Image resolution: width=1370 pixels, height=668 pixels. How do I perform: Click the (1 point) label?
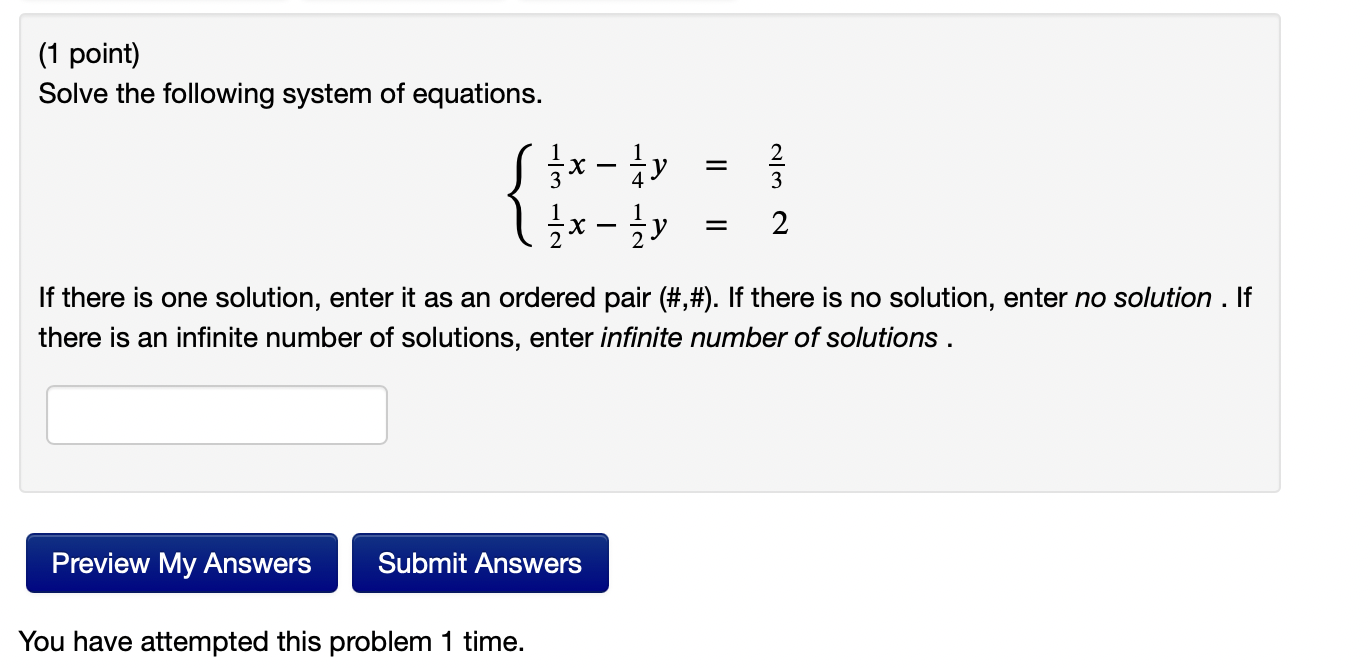[x=88, y=53]
